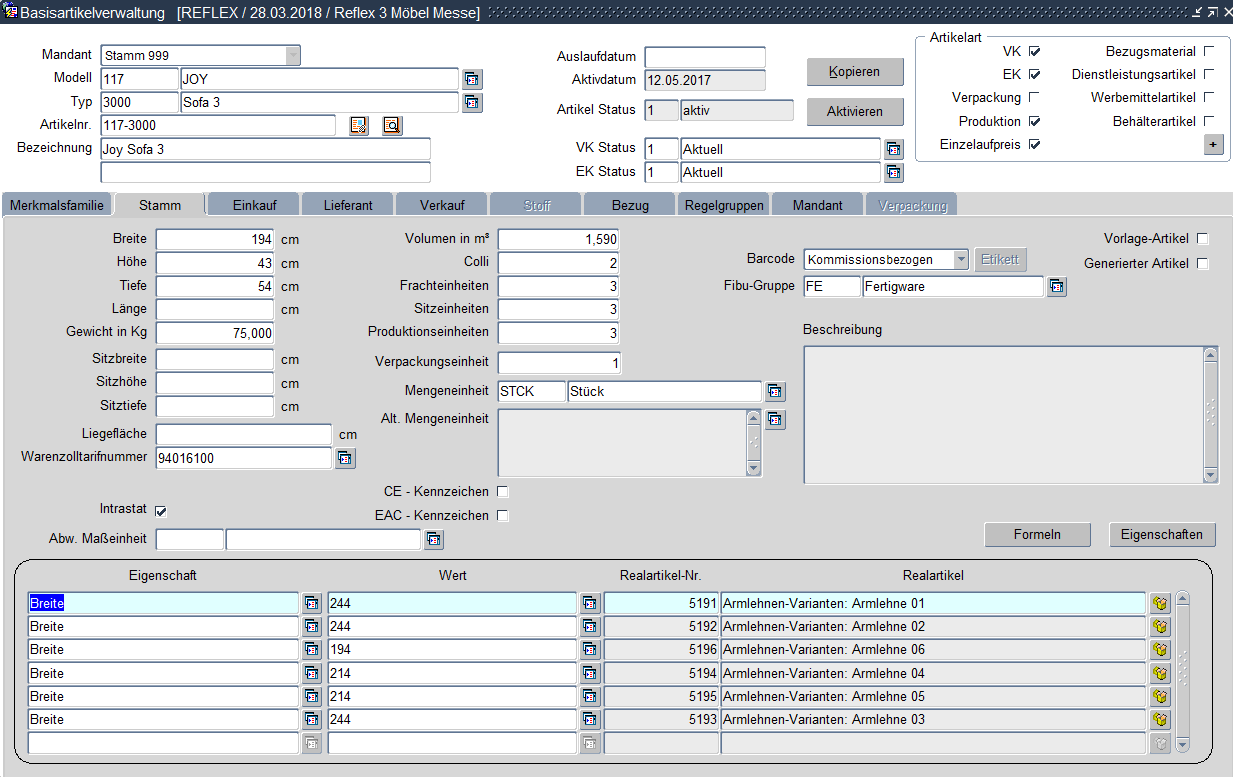Disable the Intrastat checkbox
Viewport: 1233px width, 777px height.
click(x=161, y=511)
